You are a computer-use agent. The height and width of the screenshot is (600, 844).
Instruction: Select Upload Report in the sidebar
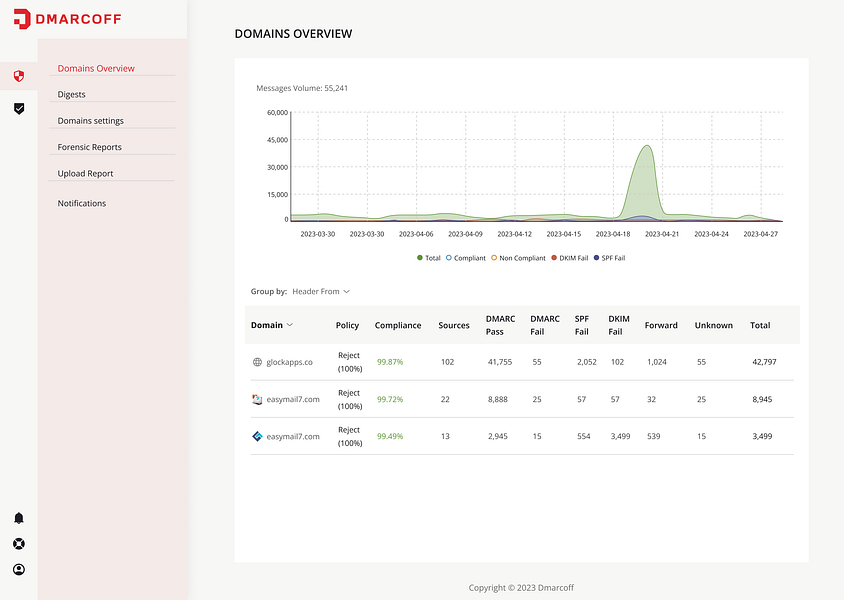[85, 174]
